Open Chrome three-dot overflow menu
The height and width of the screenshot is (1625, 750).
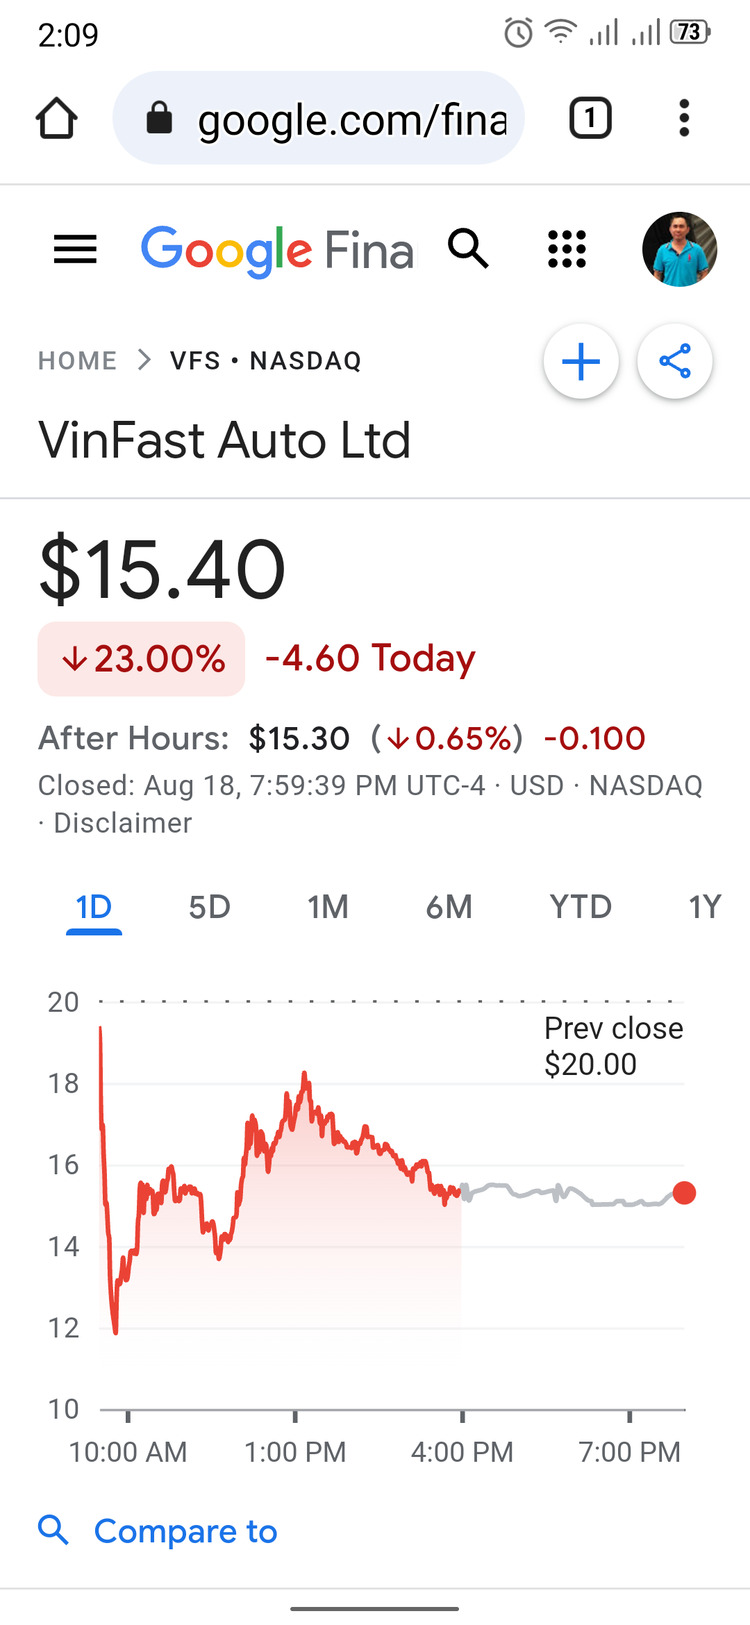click(684, 118)
